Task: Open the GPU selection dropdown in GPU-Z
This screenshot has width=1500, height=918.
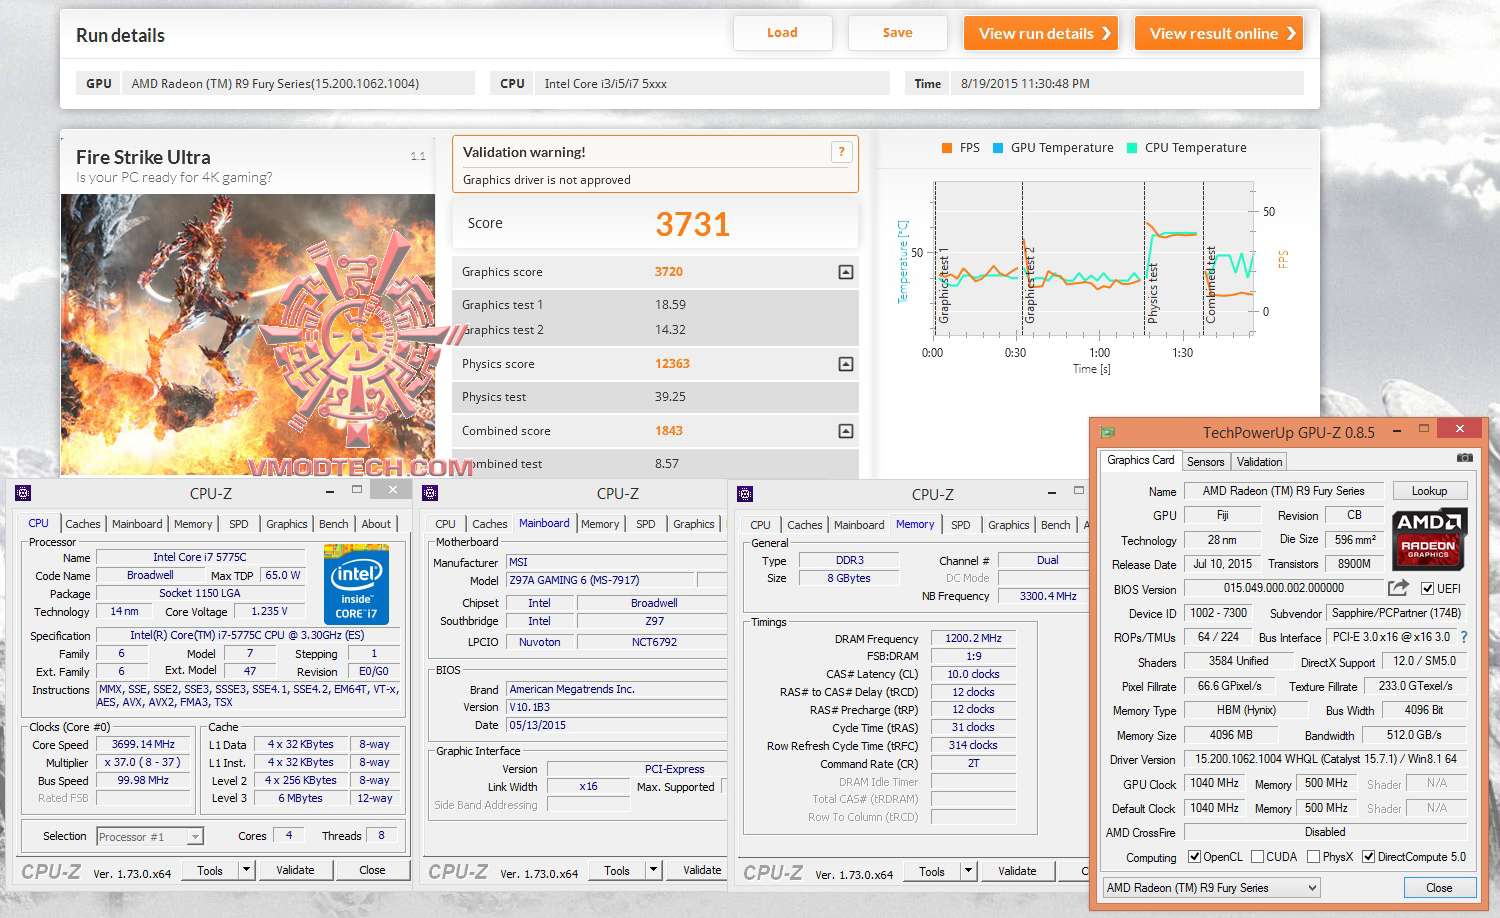Action: point(1211,888)
